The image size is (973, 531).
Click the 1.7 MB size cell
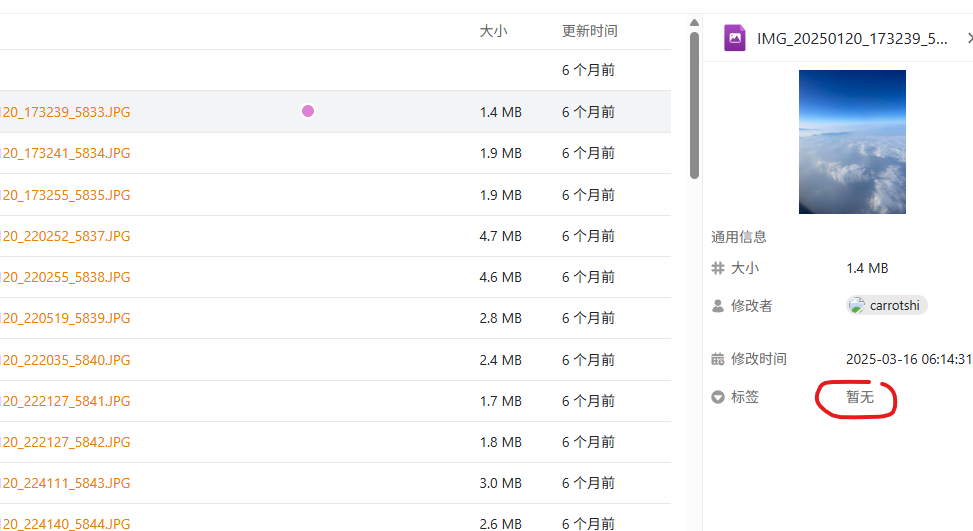(x=500, y=401)
